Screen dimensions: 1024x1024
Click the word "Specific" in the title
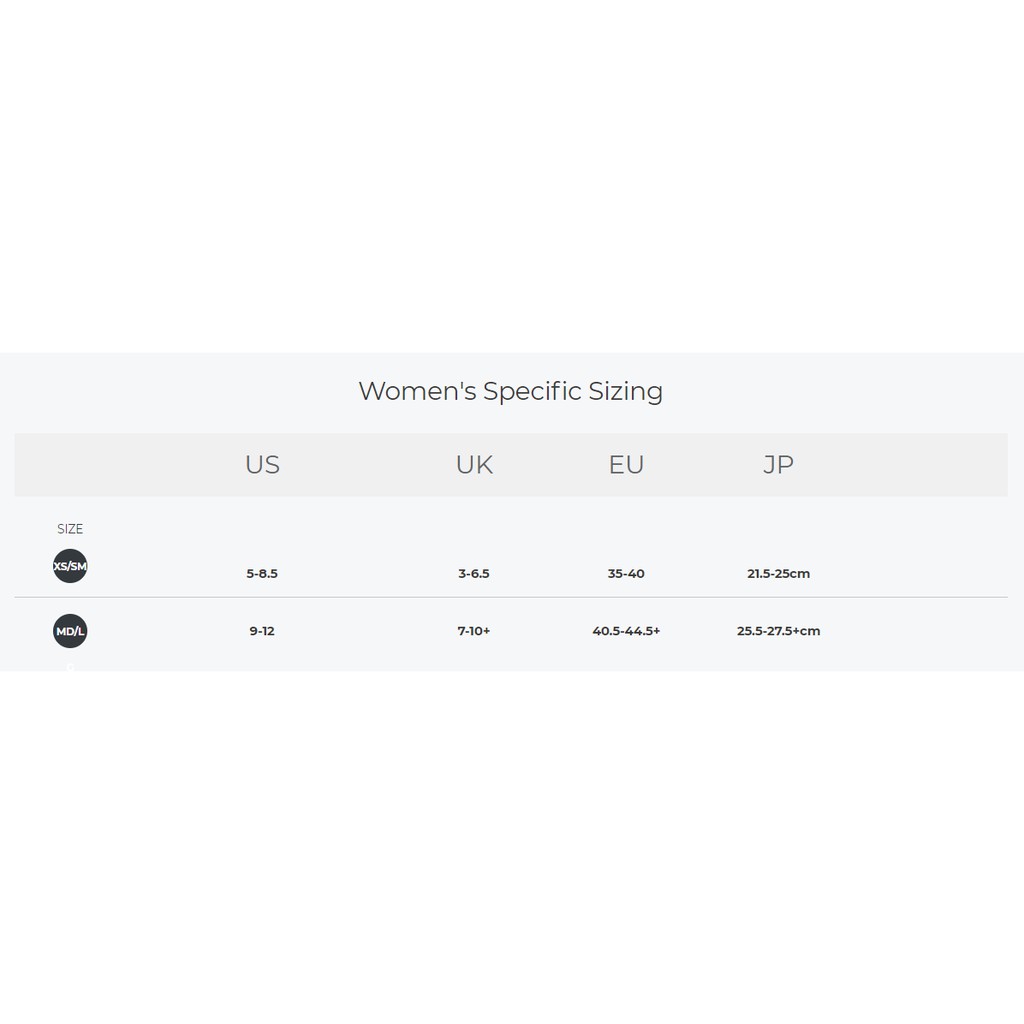click(531, 391)
